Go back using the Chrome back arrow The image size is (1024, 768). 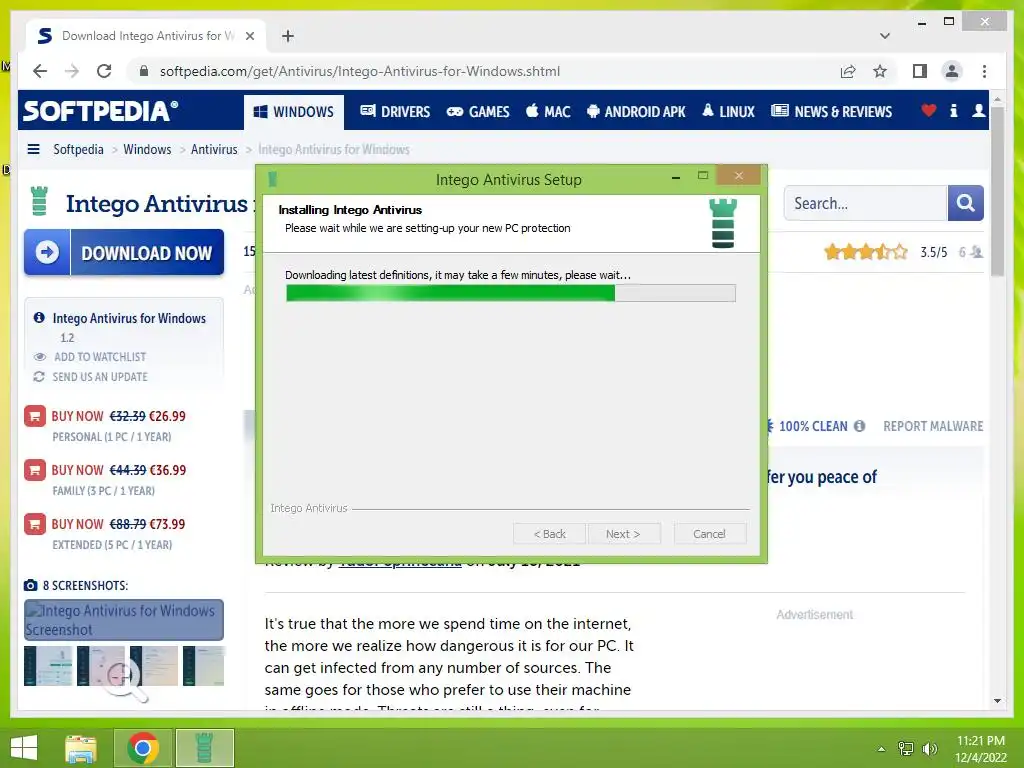coord(40,71)
